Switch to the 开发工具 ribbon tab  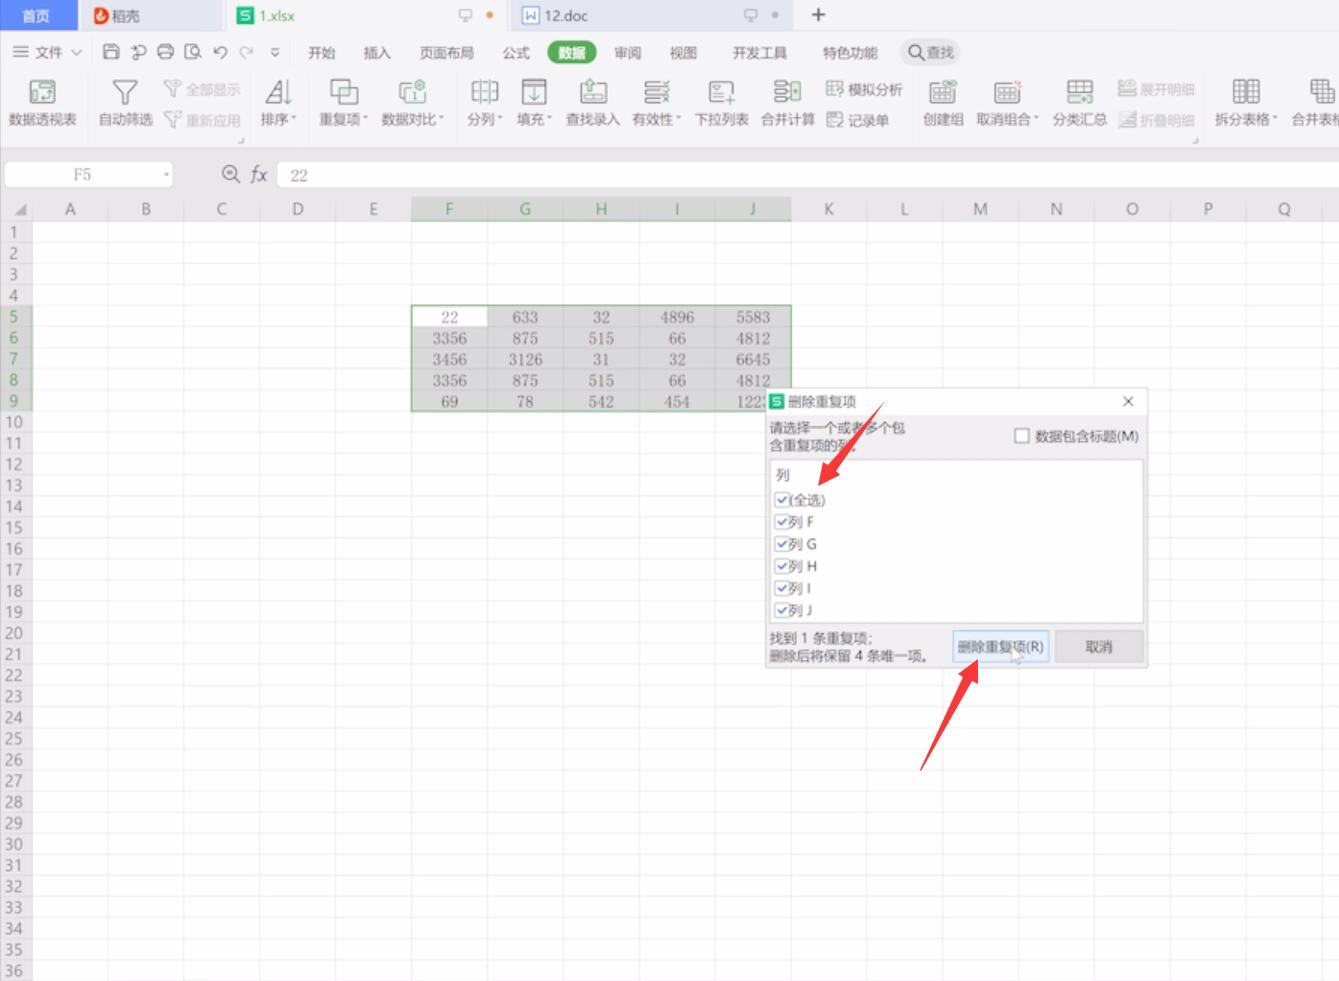pyautogui.click(x=760, y=53)
